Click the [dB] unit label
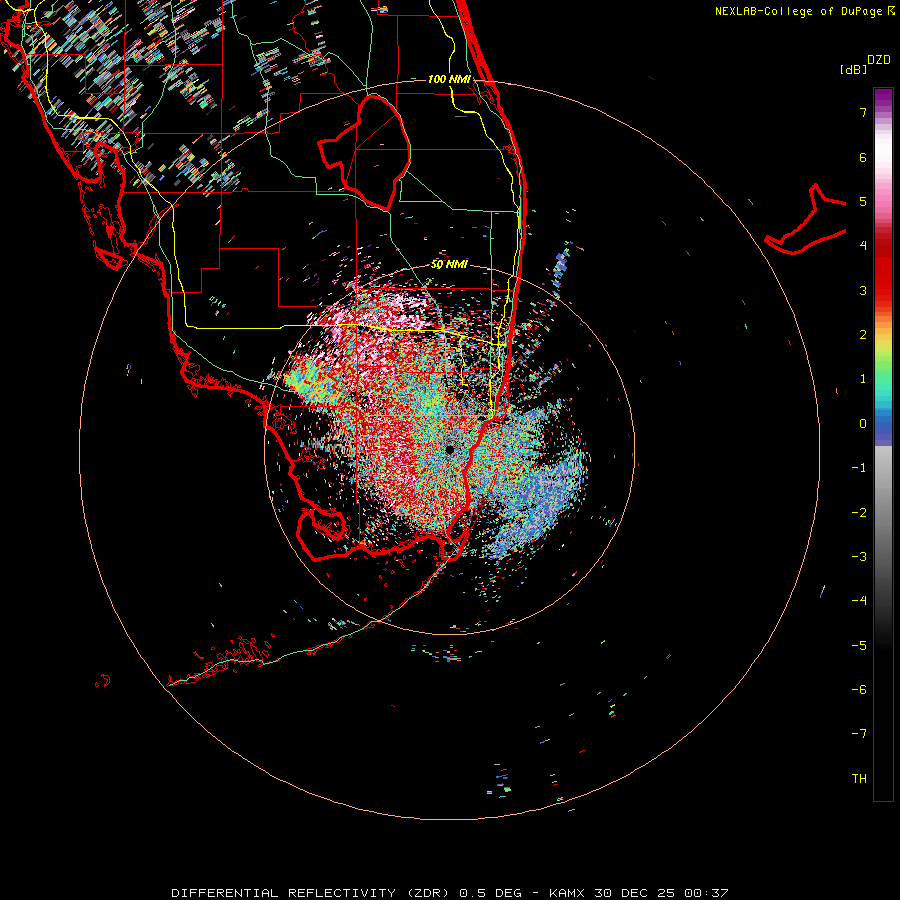900x900 pixels. point(853,70)
